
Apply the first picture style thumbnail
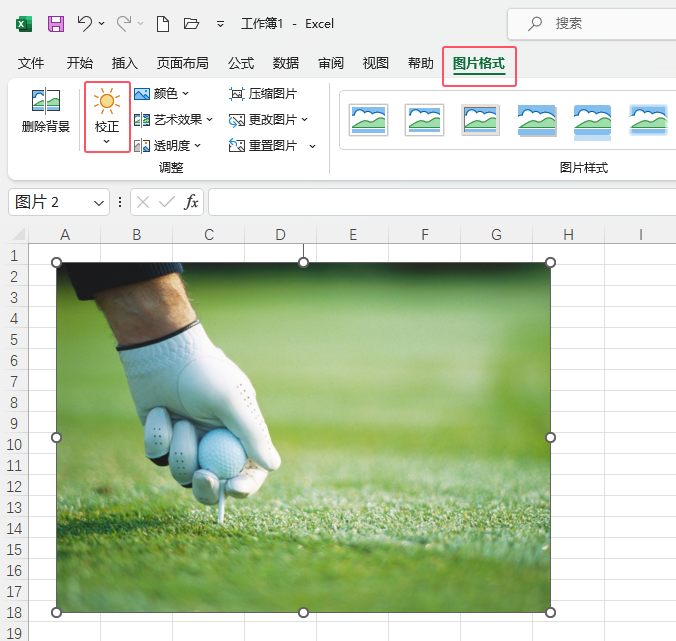click(x=368, y=120)
